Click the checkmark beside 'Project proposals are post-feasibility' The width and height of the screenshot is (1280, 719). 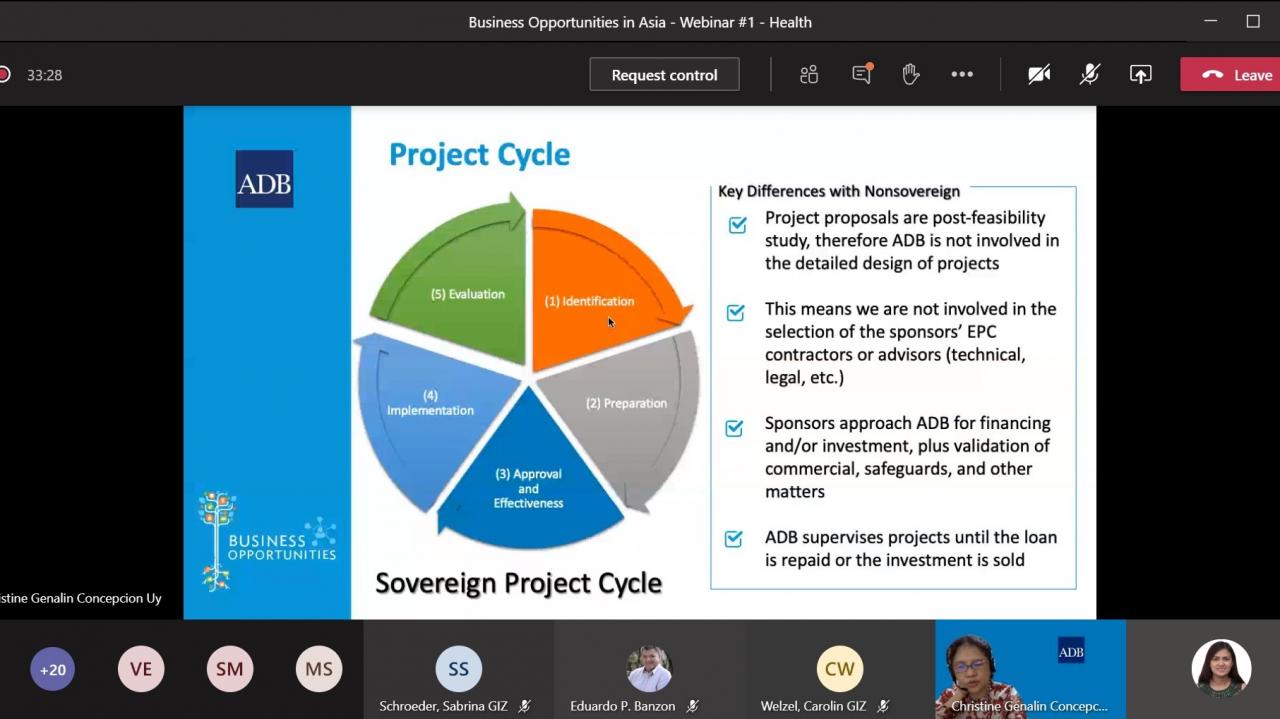737,225
